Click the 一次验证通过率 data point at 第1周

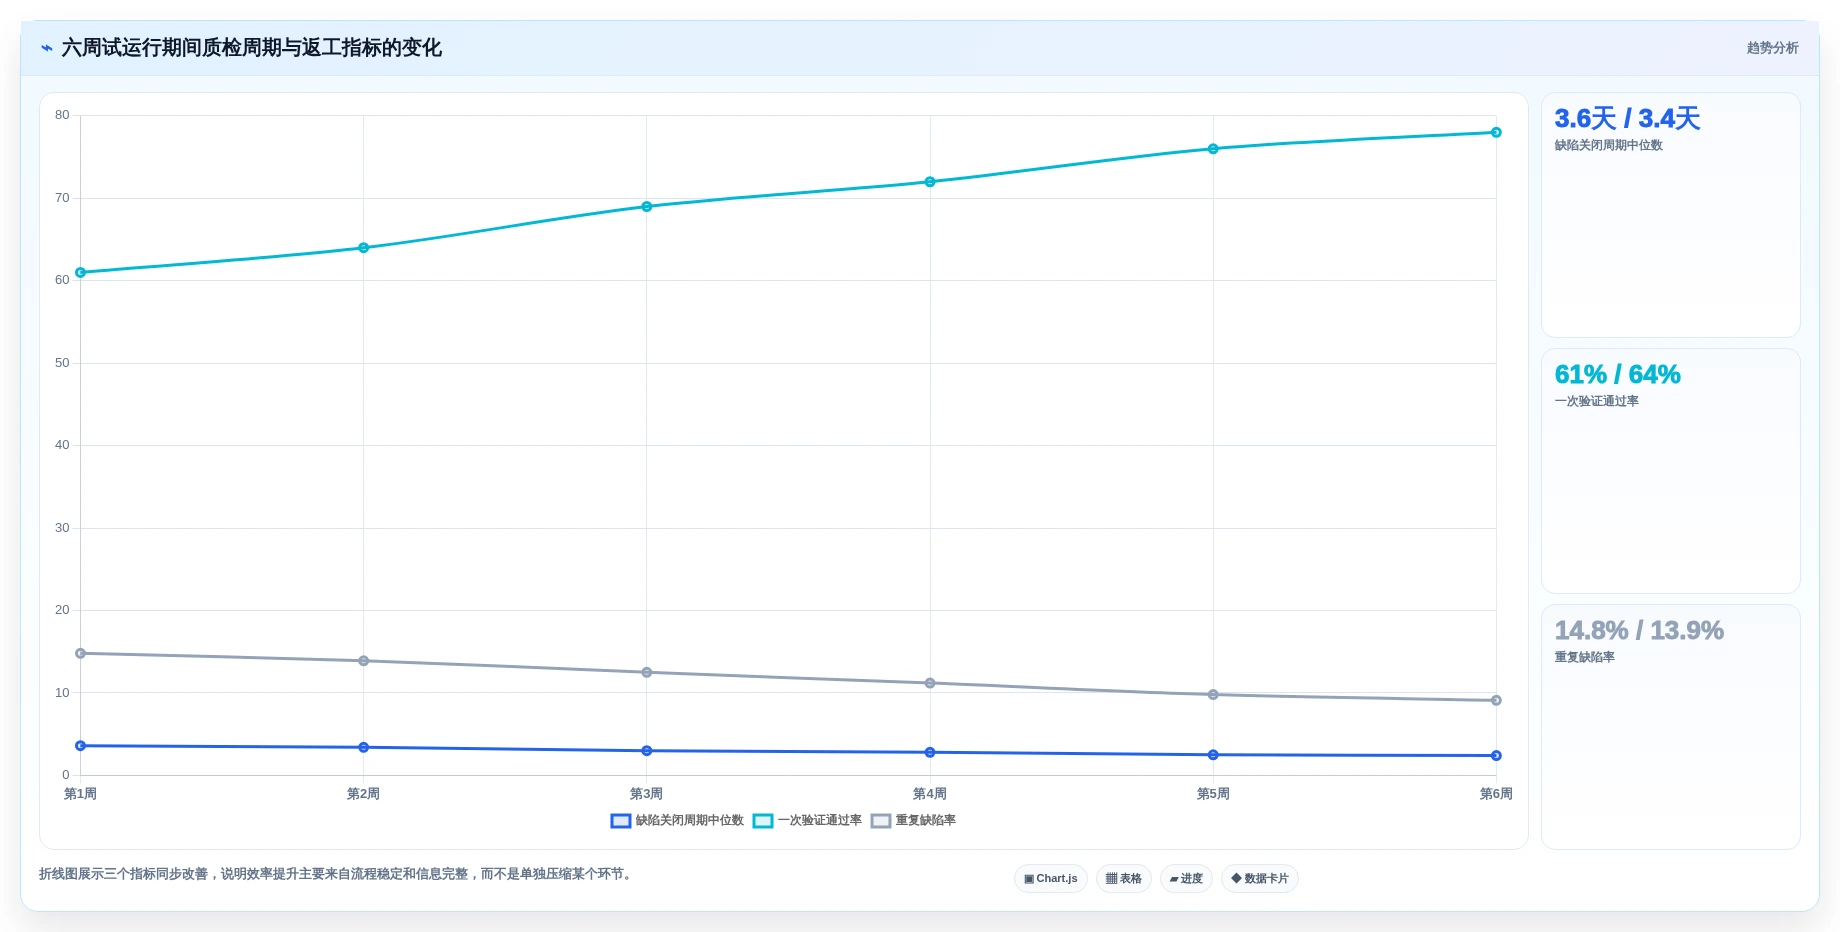click(80, 272)
